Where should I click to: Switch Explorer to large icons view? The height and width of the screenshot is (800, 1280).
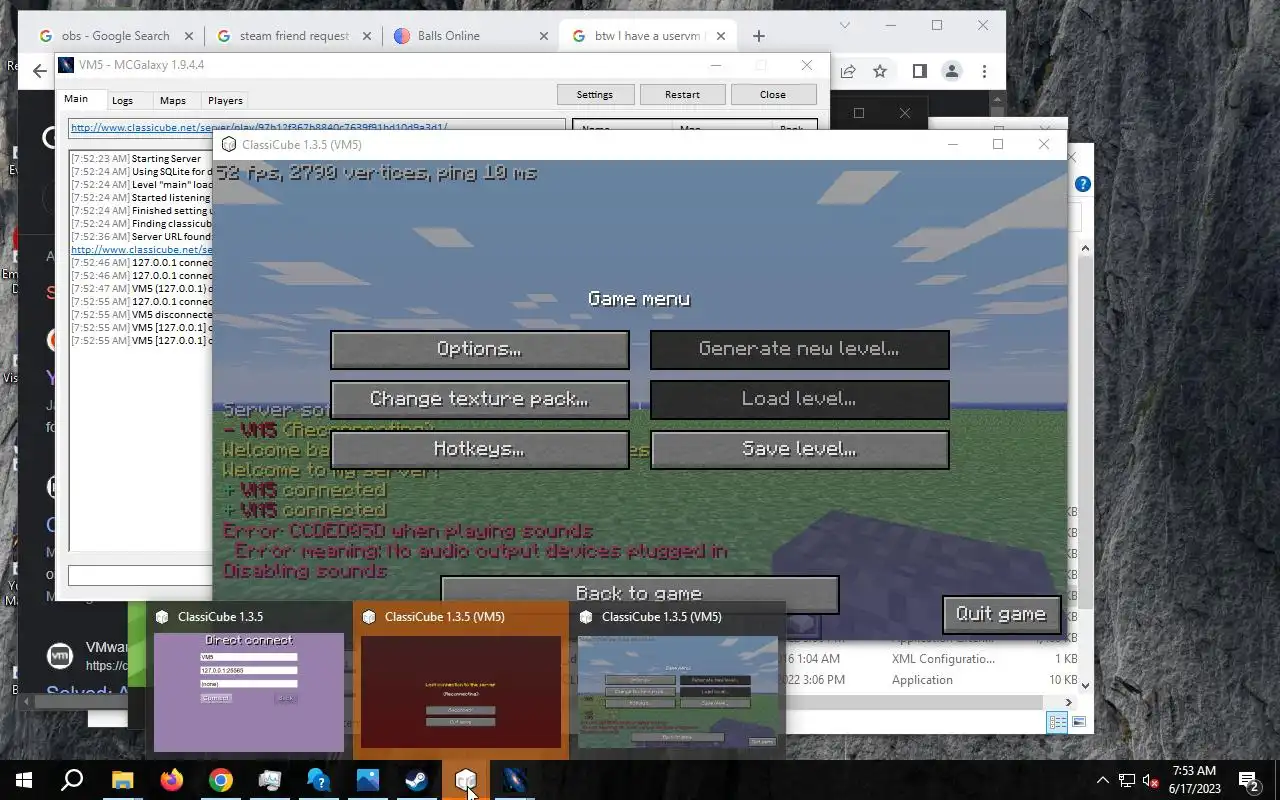coord(1079,722)
